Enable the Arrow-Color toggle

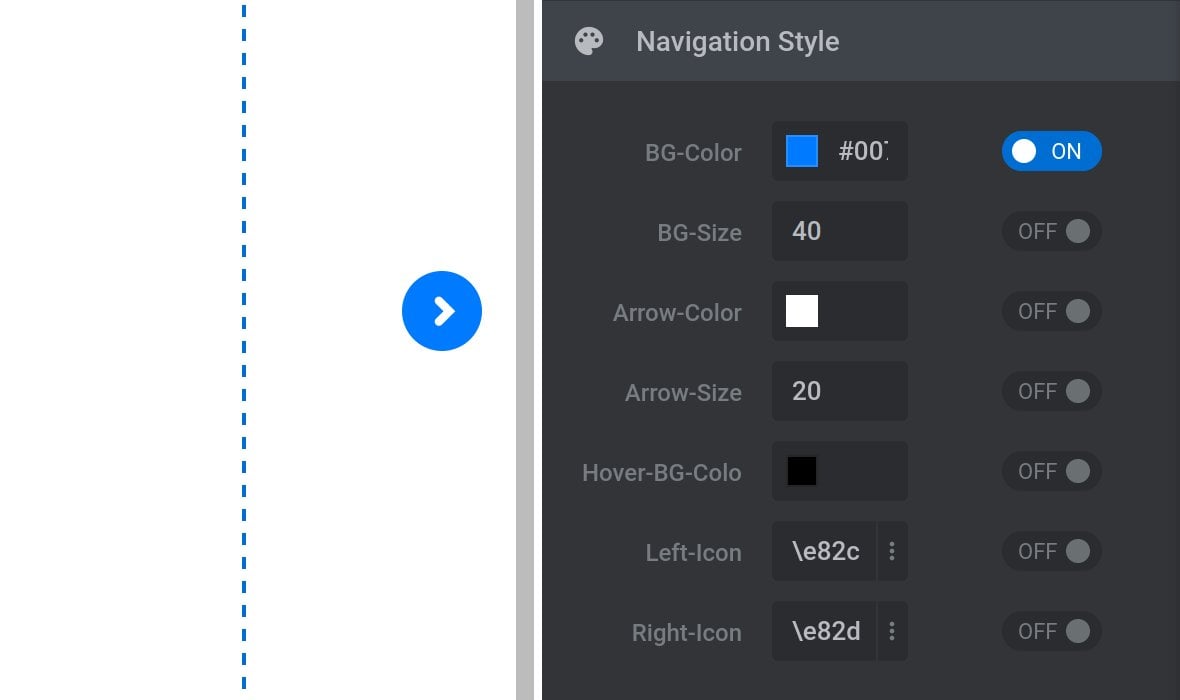(x=1051, y=311)
